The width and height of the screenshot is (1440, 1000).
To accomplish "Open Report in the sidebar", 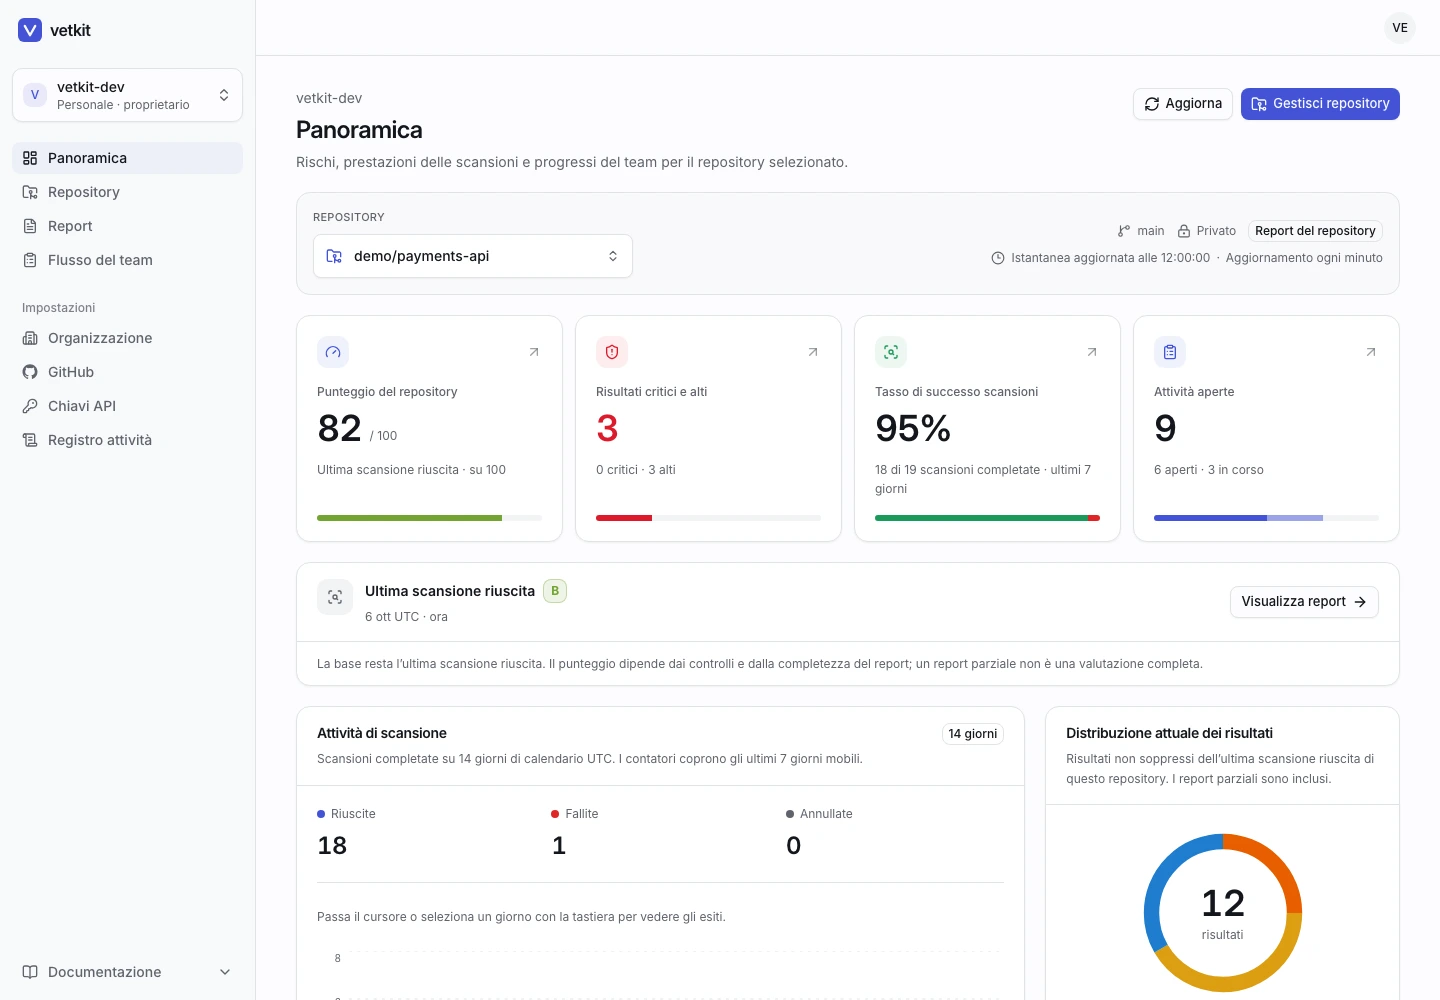I will pos(127,226).
